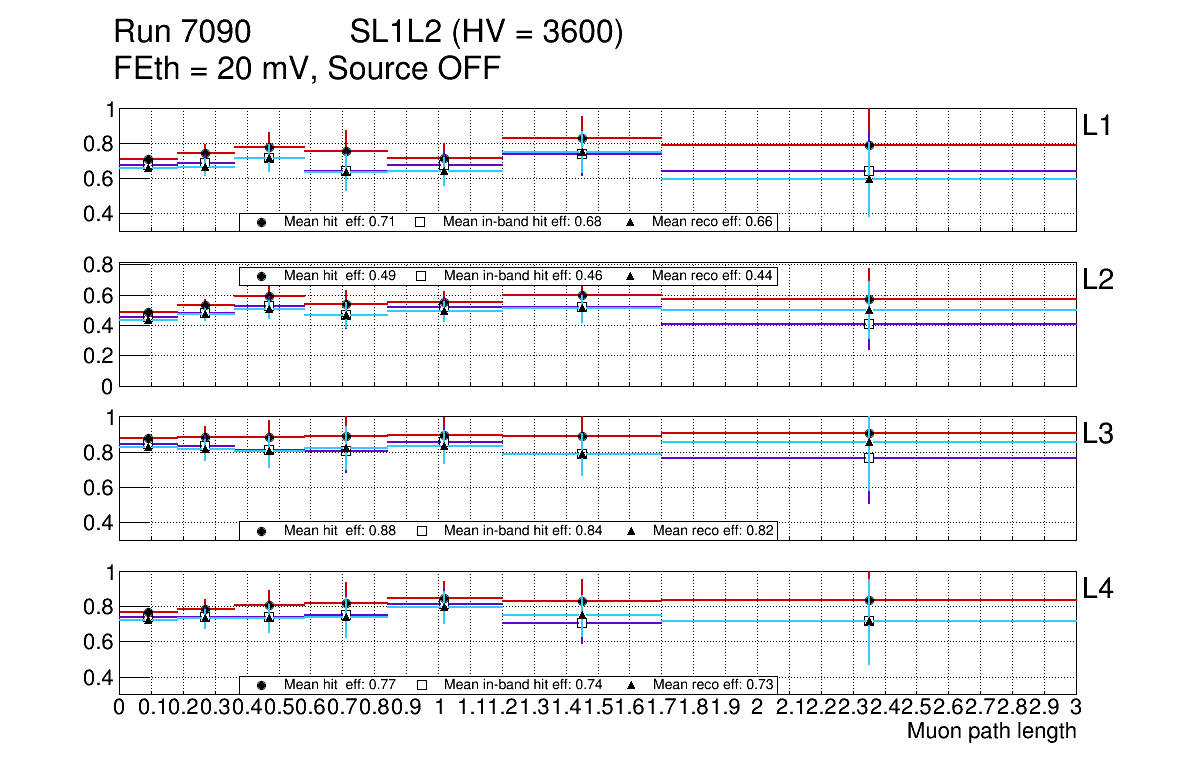Image resolution: width=1196 pixels, height=772 pixels.
Task: Click the triangle legend marker in L2 panel
Action: point(631,276)
